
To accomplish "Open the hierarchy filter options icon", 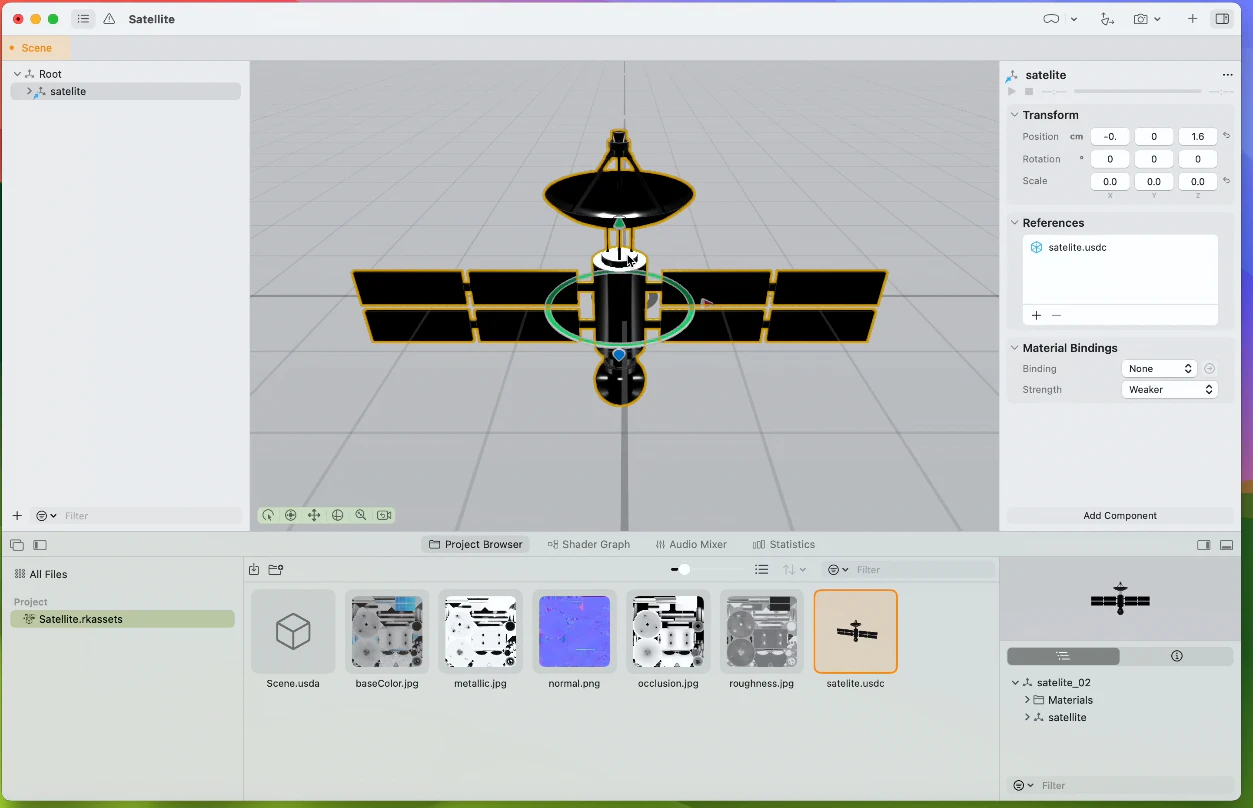I will 46,516.
